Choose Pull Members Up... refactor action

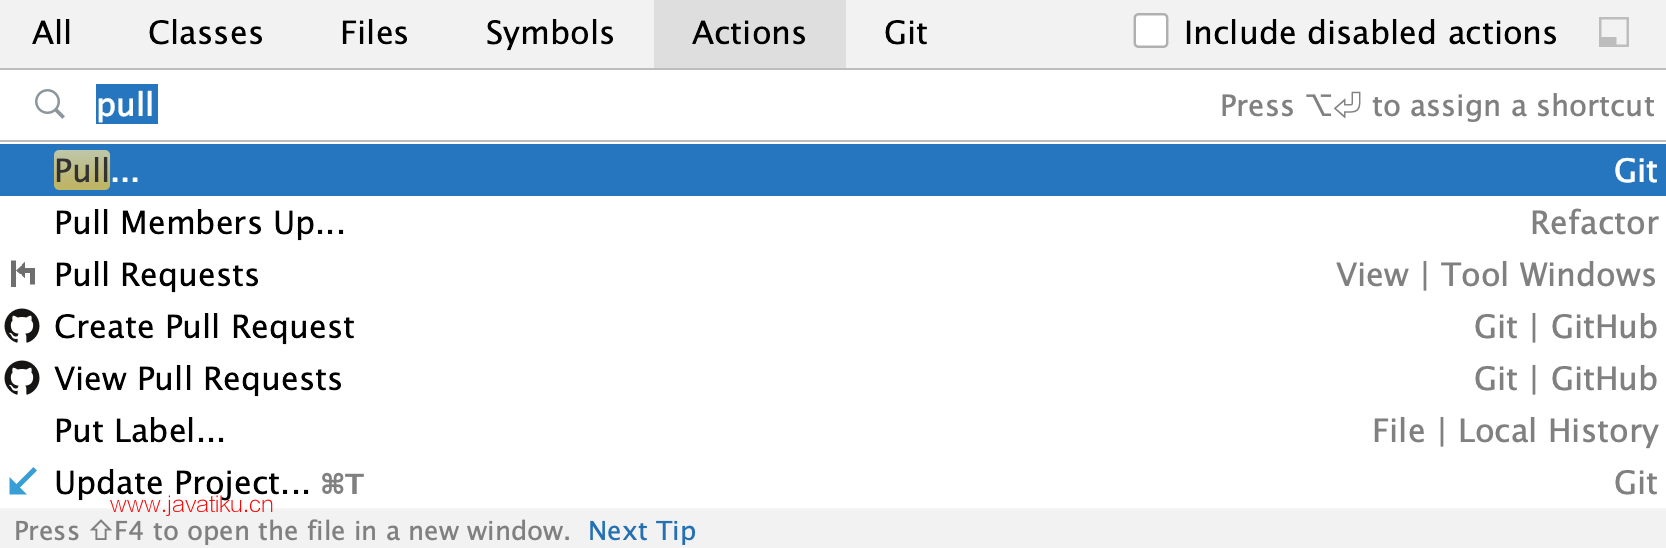833,222
